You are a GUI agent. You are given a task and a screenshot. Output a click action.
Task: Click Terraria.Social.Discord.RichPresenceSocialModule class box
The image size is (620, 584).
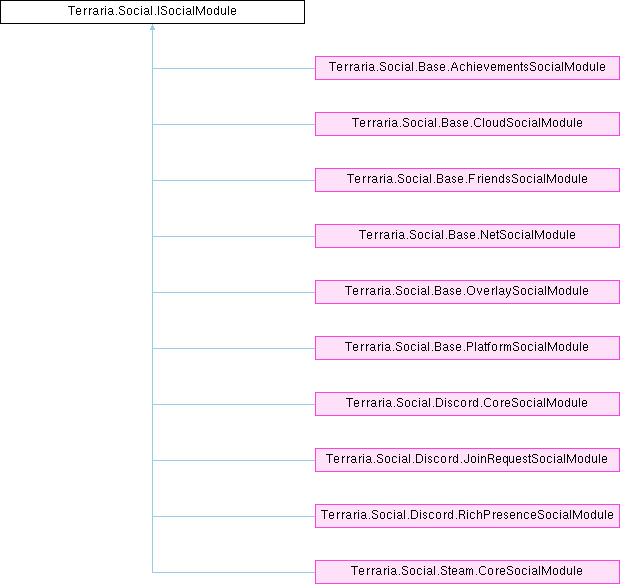click(x=467, y=516)
